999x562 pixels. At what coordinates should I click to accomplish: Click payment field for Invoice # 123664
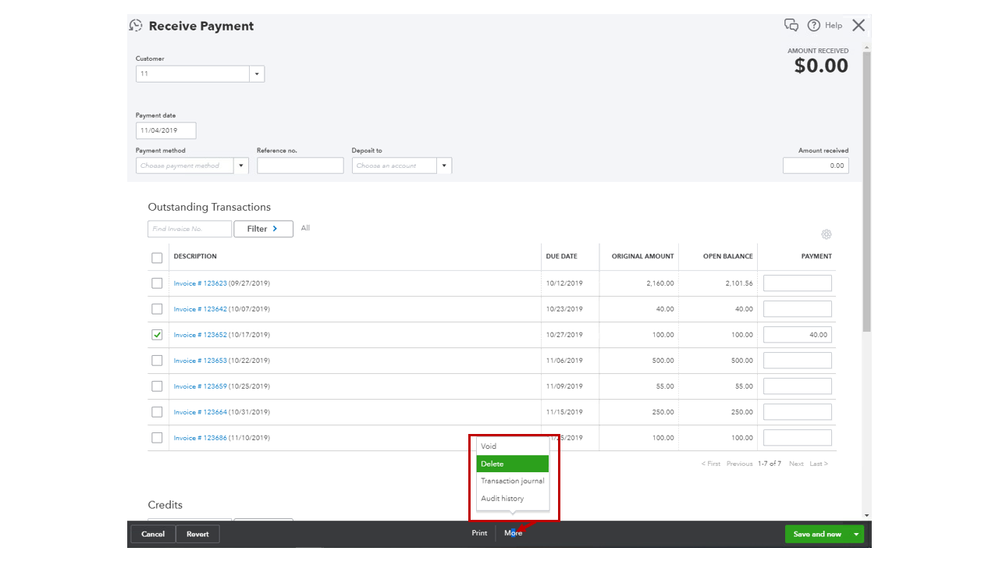click(x=797, y=412)
